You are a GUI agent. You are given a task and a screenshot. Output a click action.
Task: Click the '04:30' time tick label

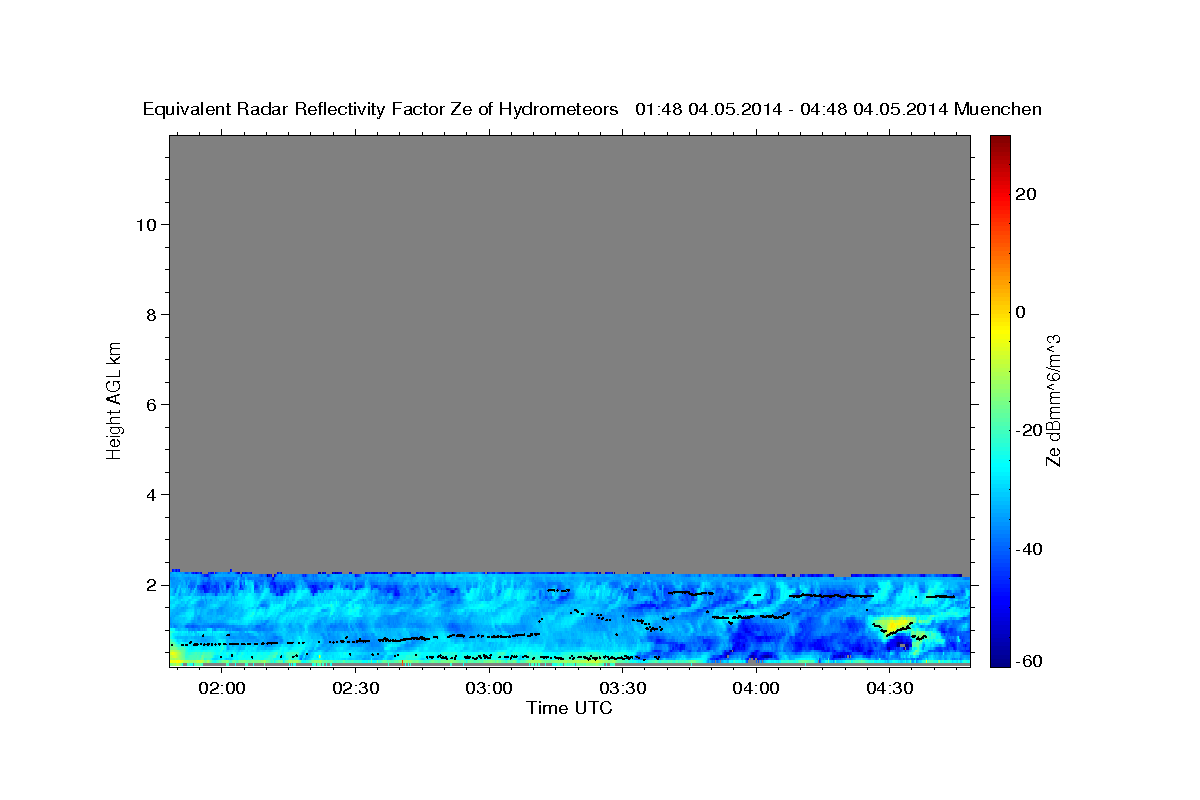click(889, 688)
